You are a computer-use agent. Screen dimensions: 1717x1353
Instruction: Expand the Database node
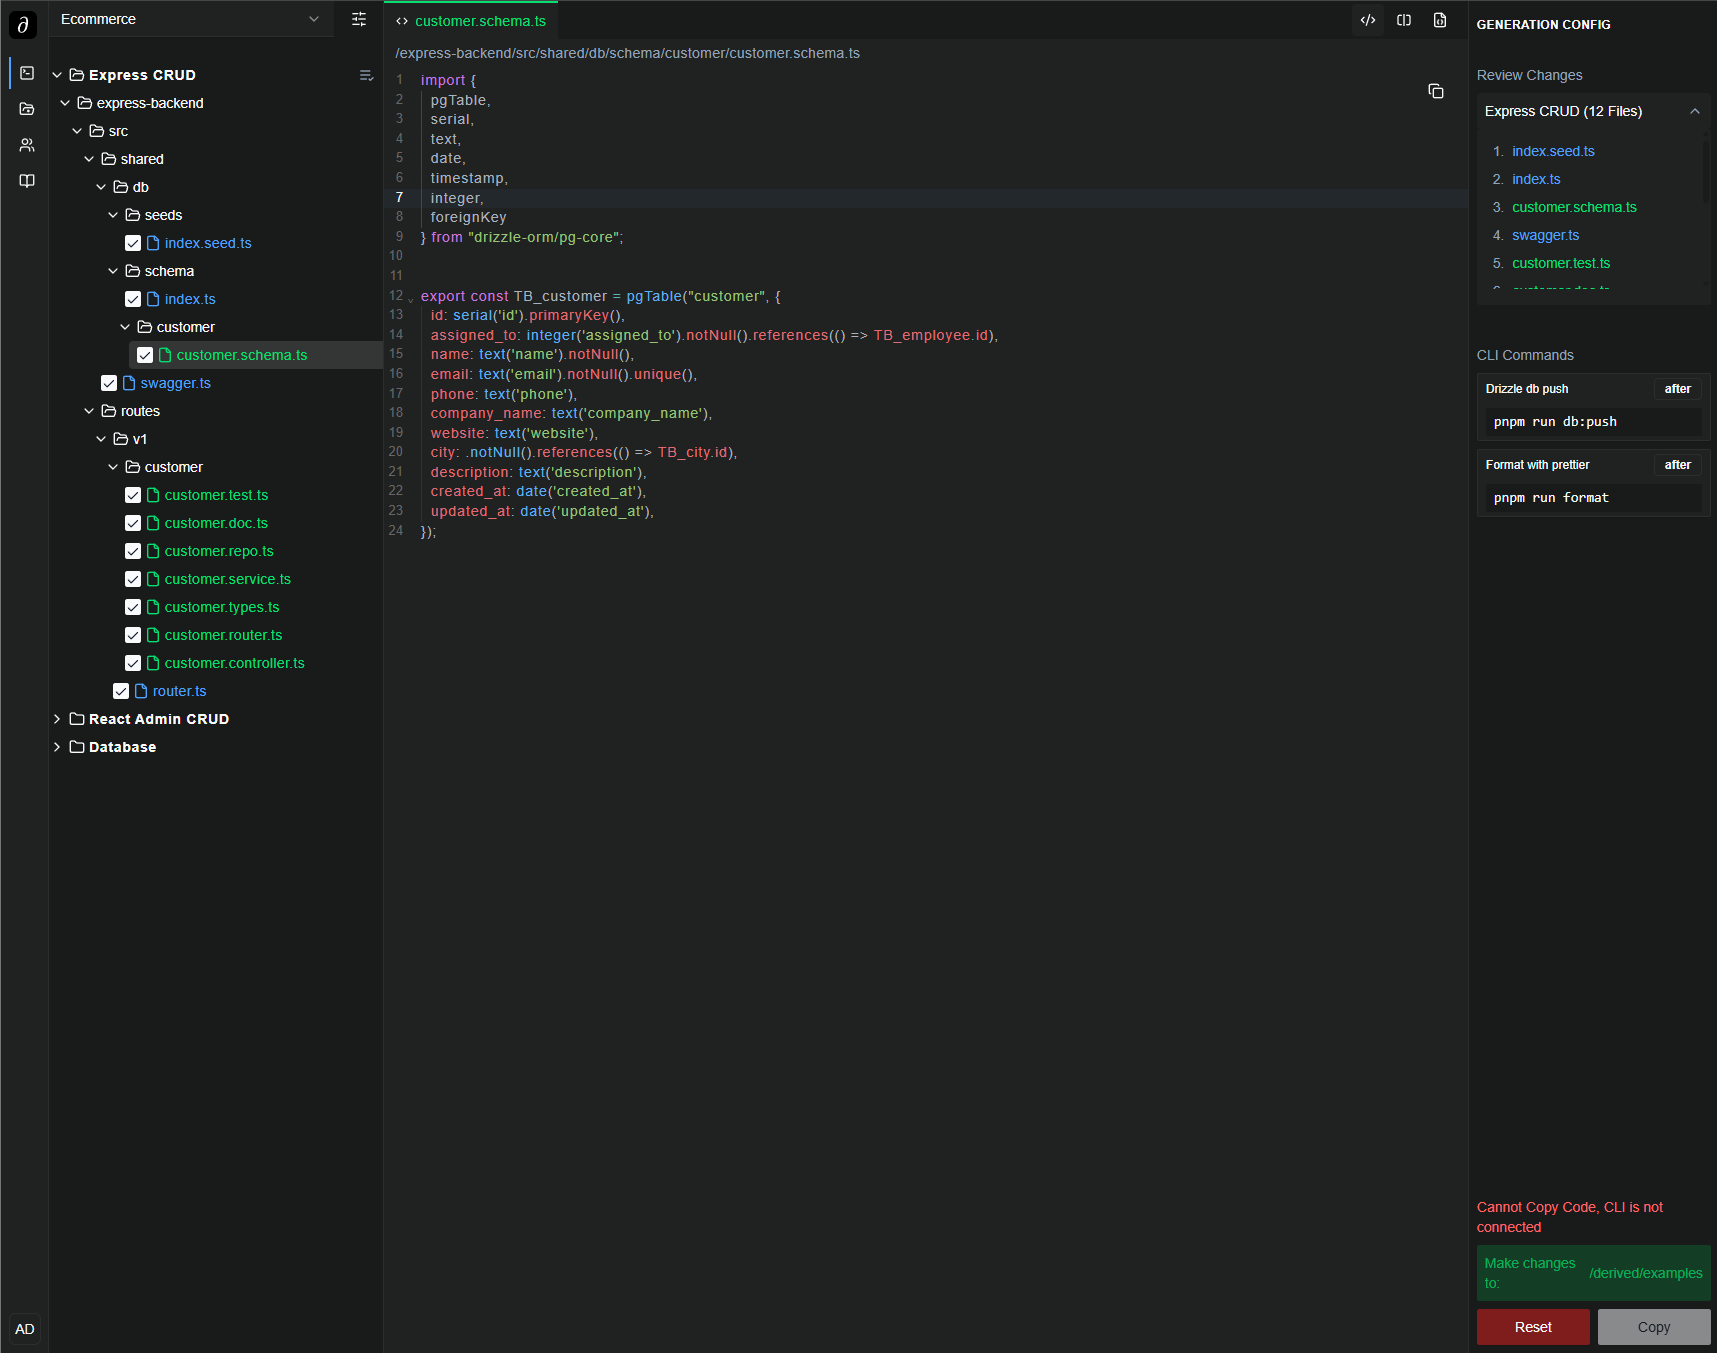tap(57, 747)
